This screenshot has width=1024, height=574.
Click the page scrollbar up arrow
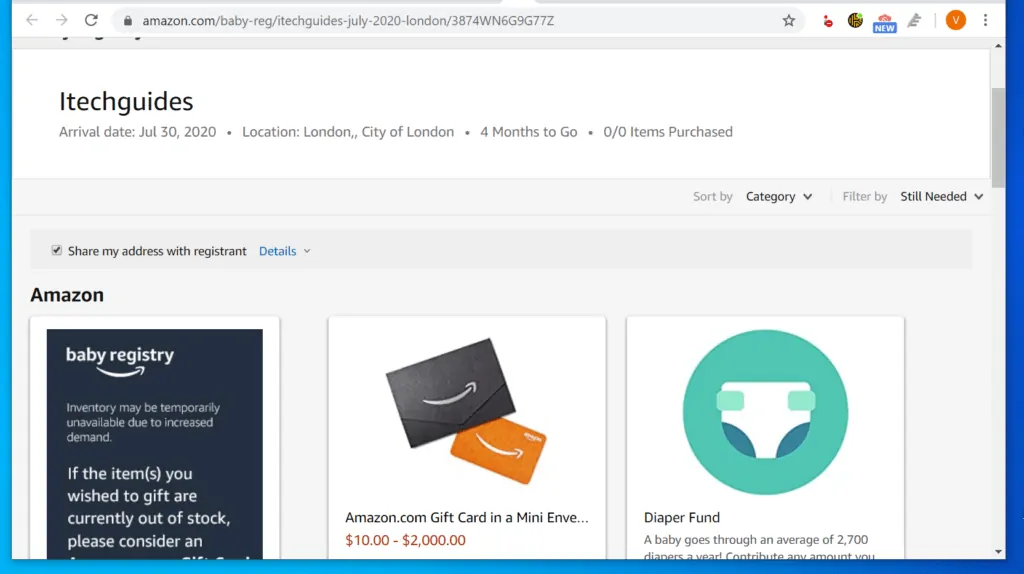click(x=998, y=46)
